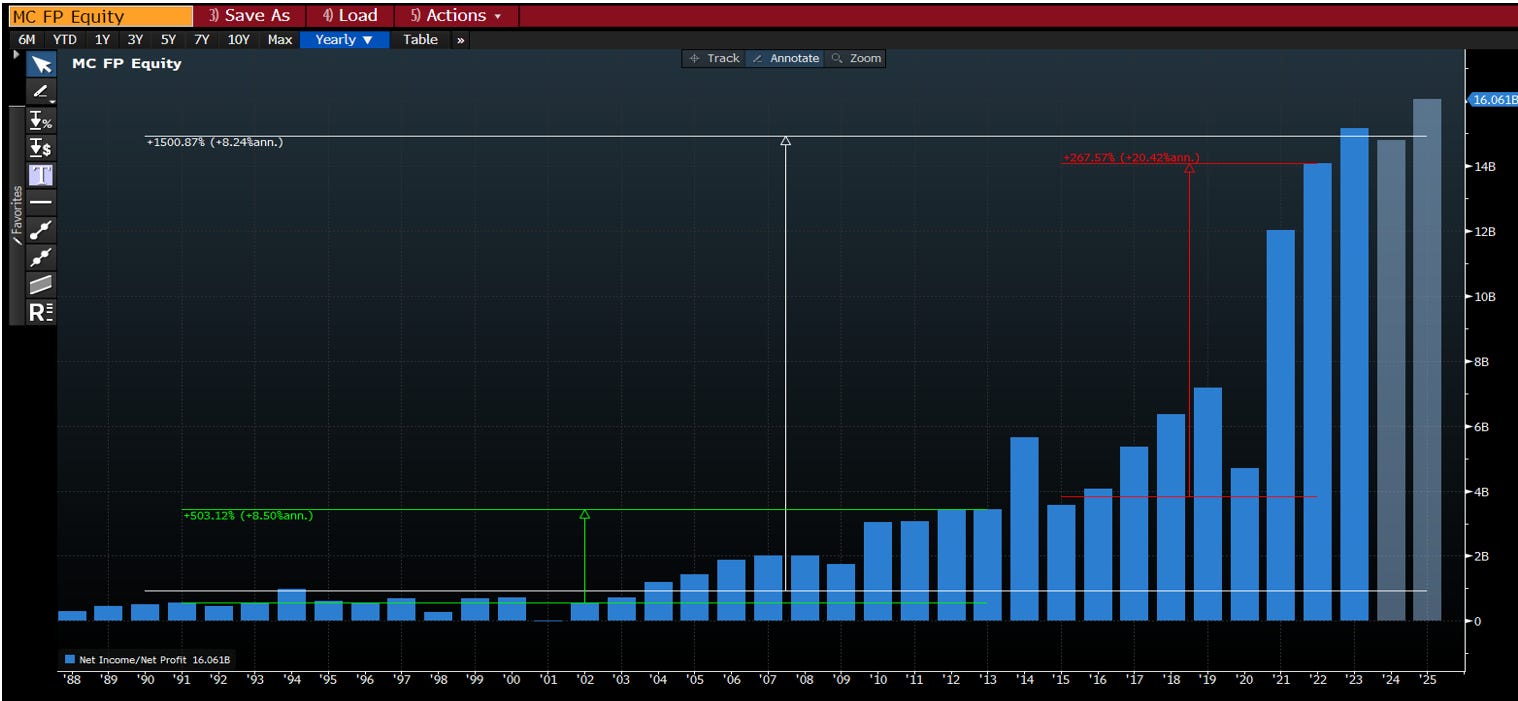Open the Yearly periodicity dropdown
Viewport: 1518px width, 701px height.
[x=344, y=40]
